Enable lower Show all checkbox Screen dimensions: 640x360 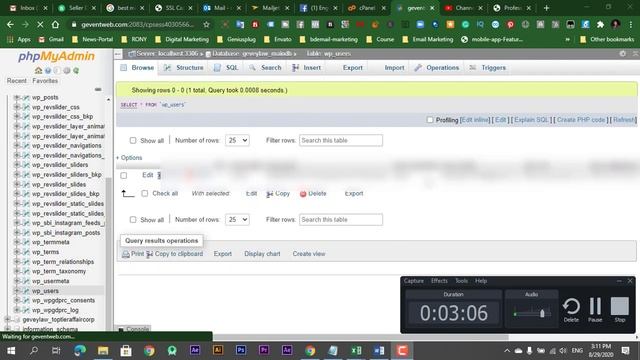[x=133, y=220]
